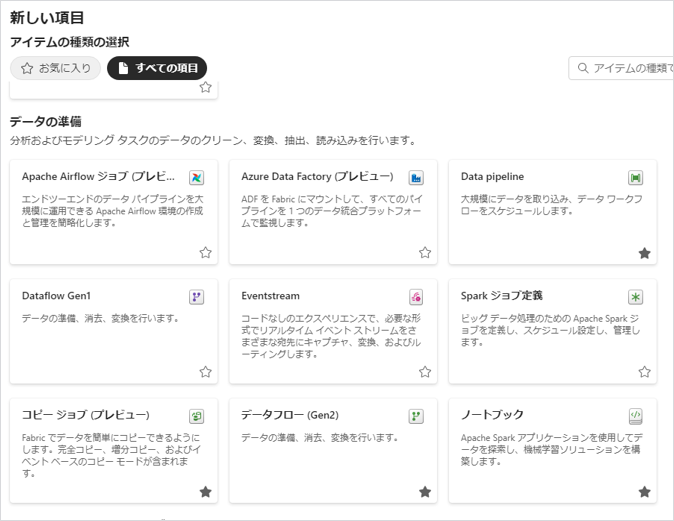The height and width of the screenshot is (521, 674).
Task: Unfavorite the Data pipeline card
Action: 644,253
